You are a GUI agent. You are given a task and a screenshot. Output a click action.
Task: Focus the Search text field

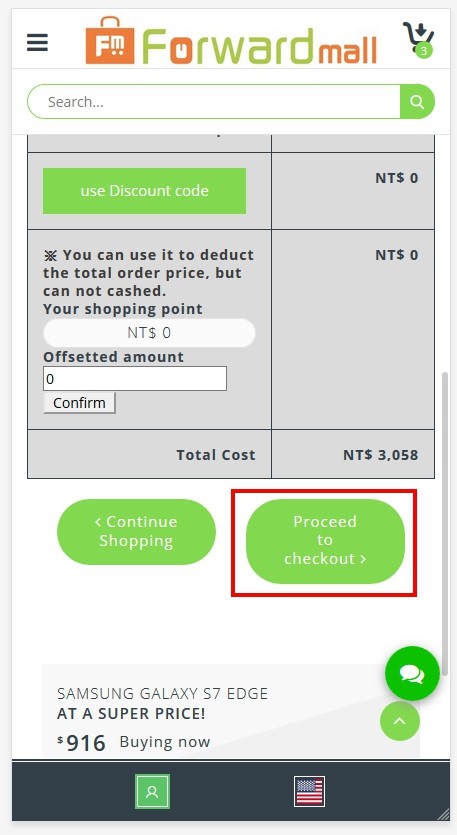(214, 102)
